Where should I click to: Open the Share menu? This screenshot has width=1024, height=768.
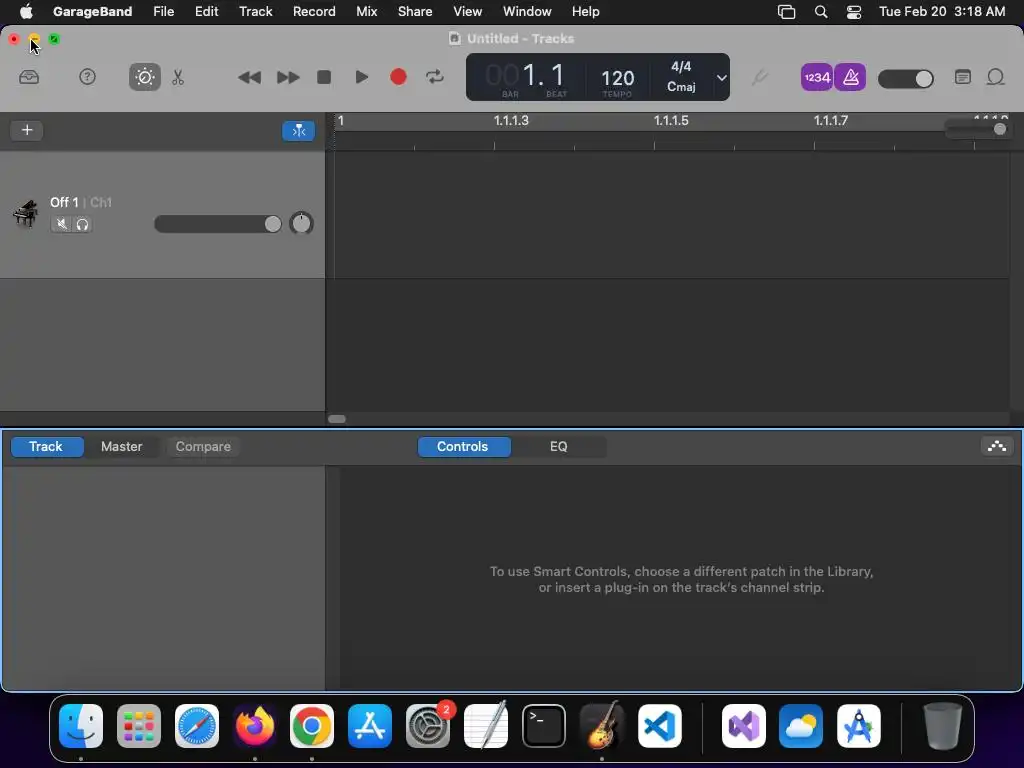[415, 12]
